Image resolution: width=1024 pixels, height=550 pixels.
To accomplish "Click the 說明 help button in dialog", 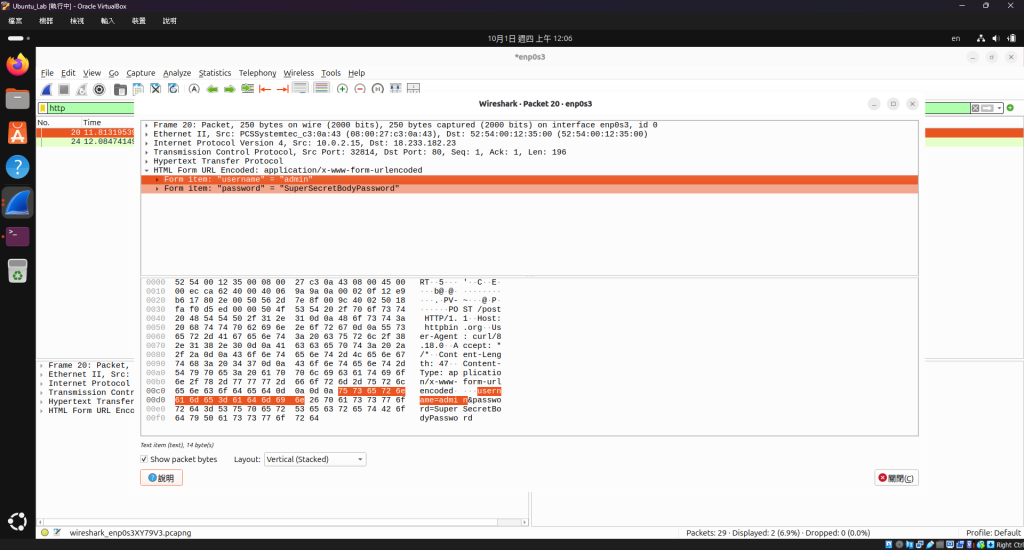I will (161, 478).
